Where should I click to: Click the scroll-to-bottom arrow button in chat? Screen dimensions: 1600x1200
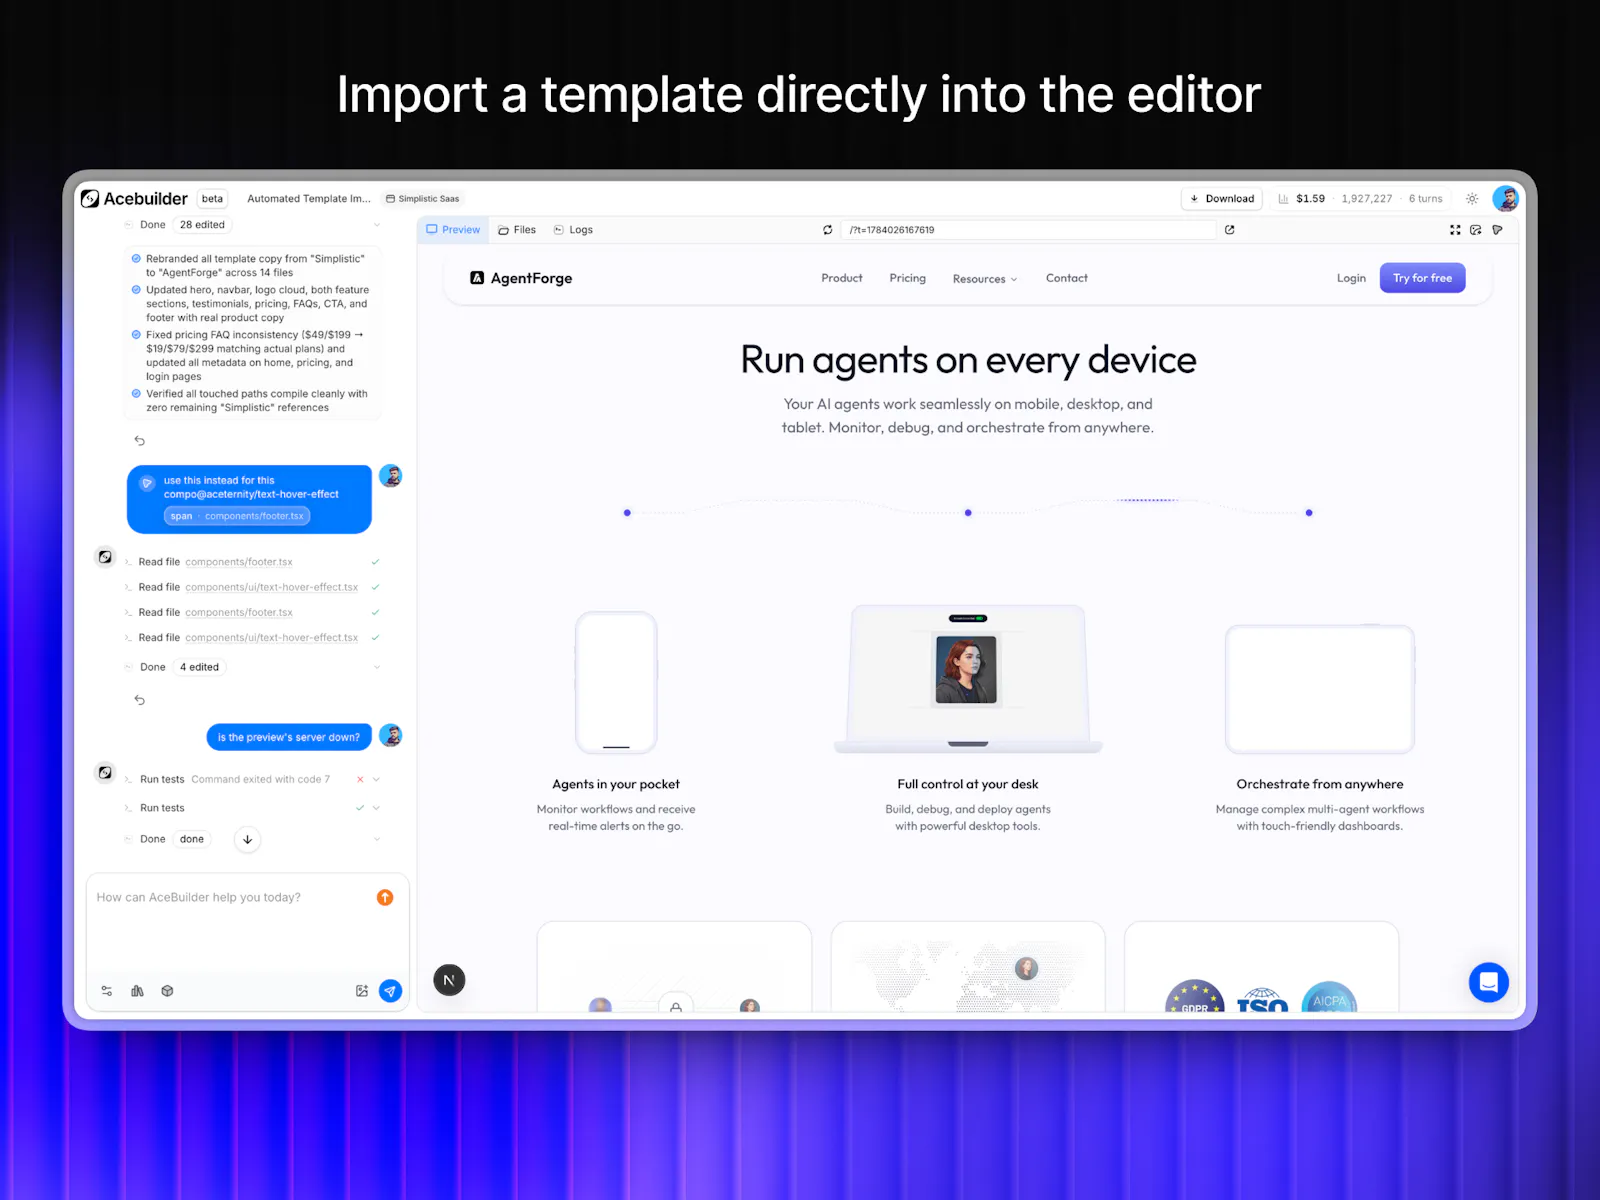point(247,839)
